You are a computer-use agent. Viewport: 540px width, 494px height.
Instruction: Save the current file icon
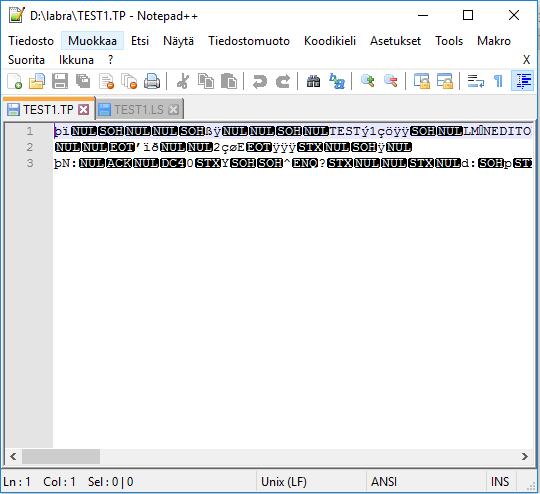tap(60, 81)
